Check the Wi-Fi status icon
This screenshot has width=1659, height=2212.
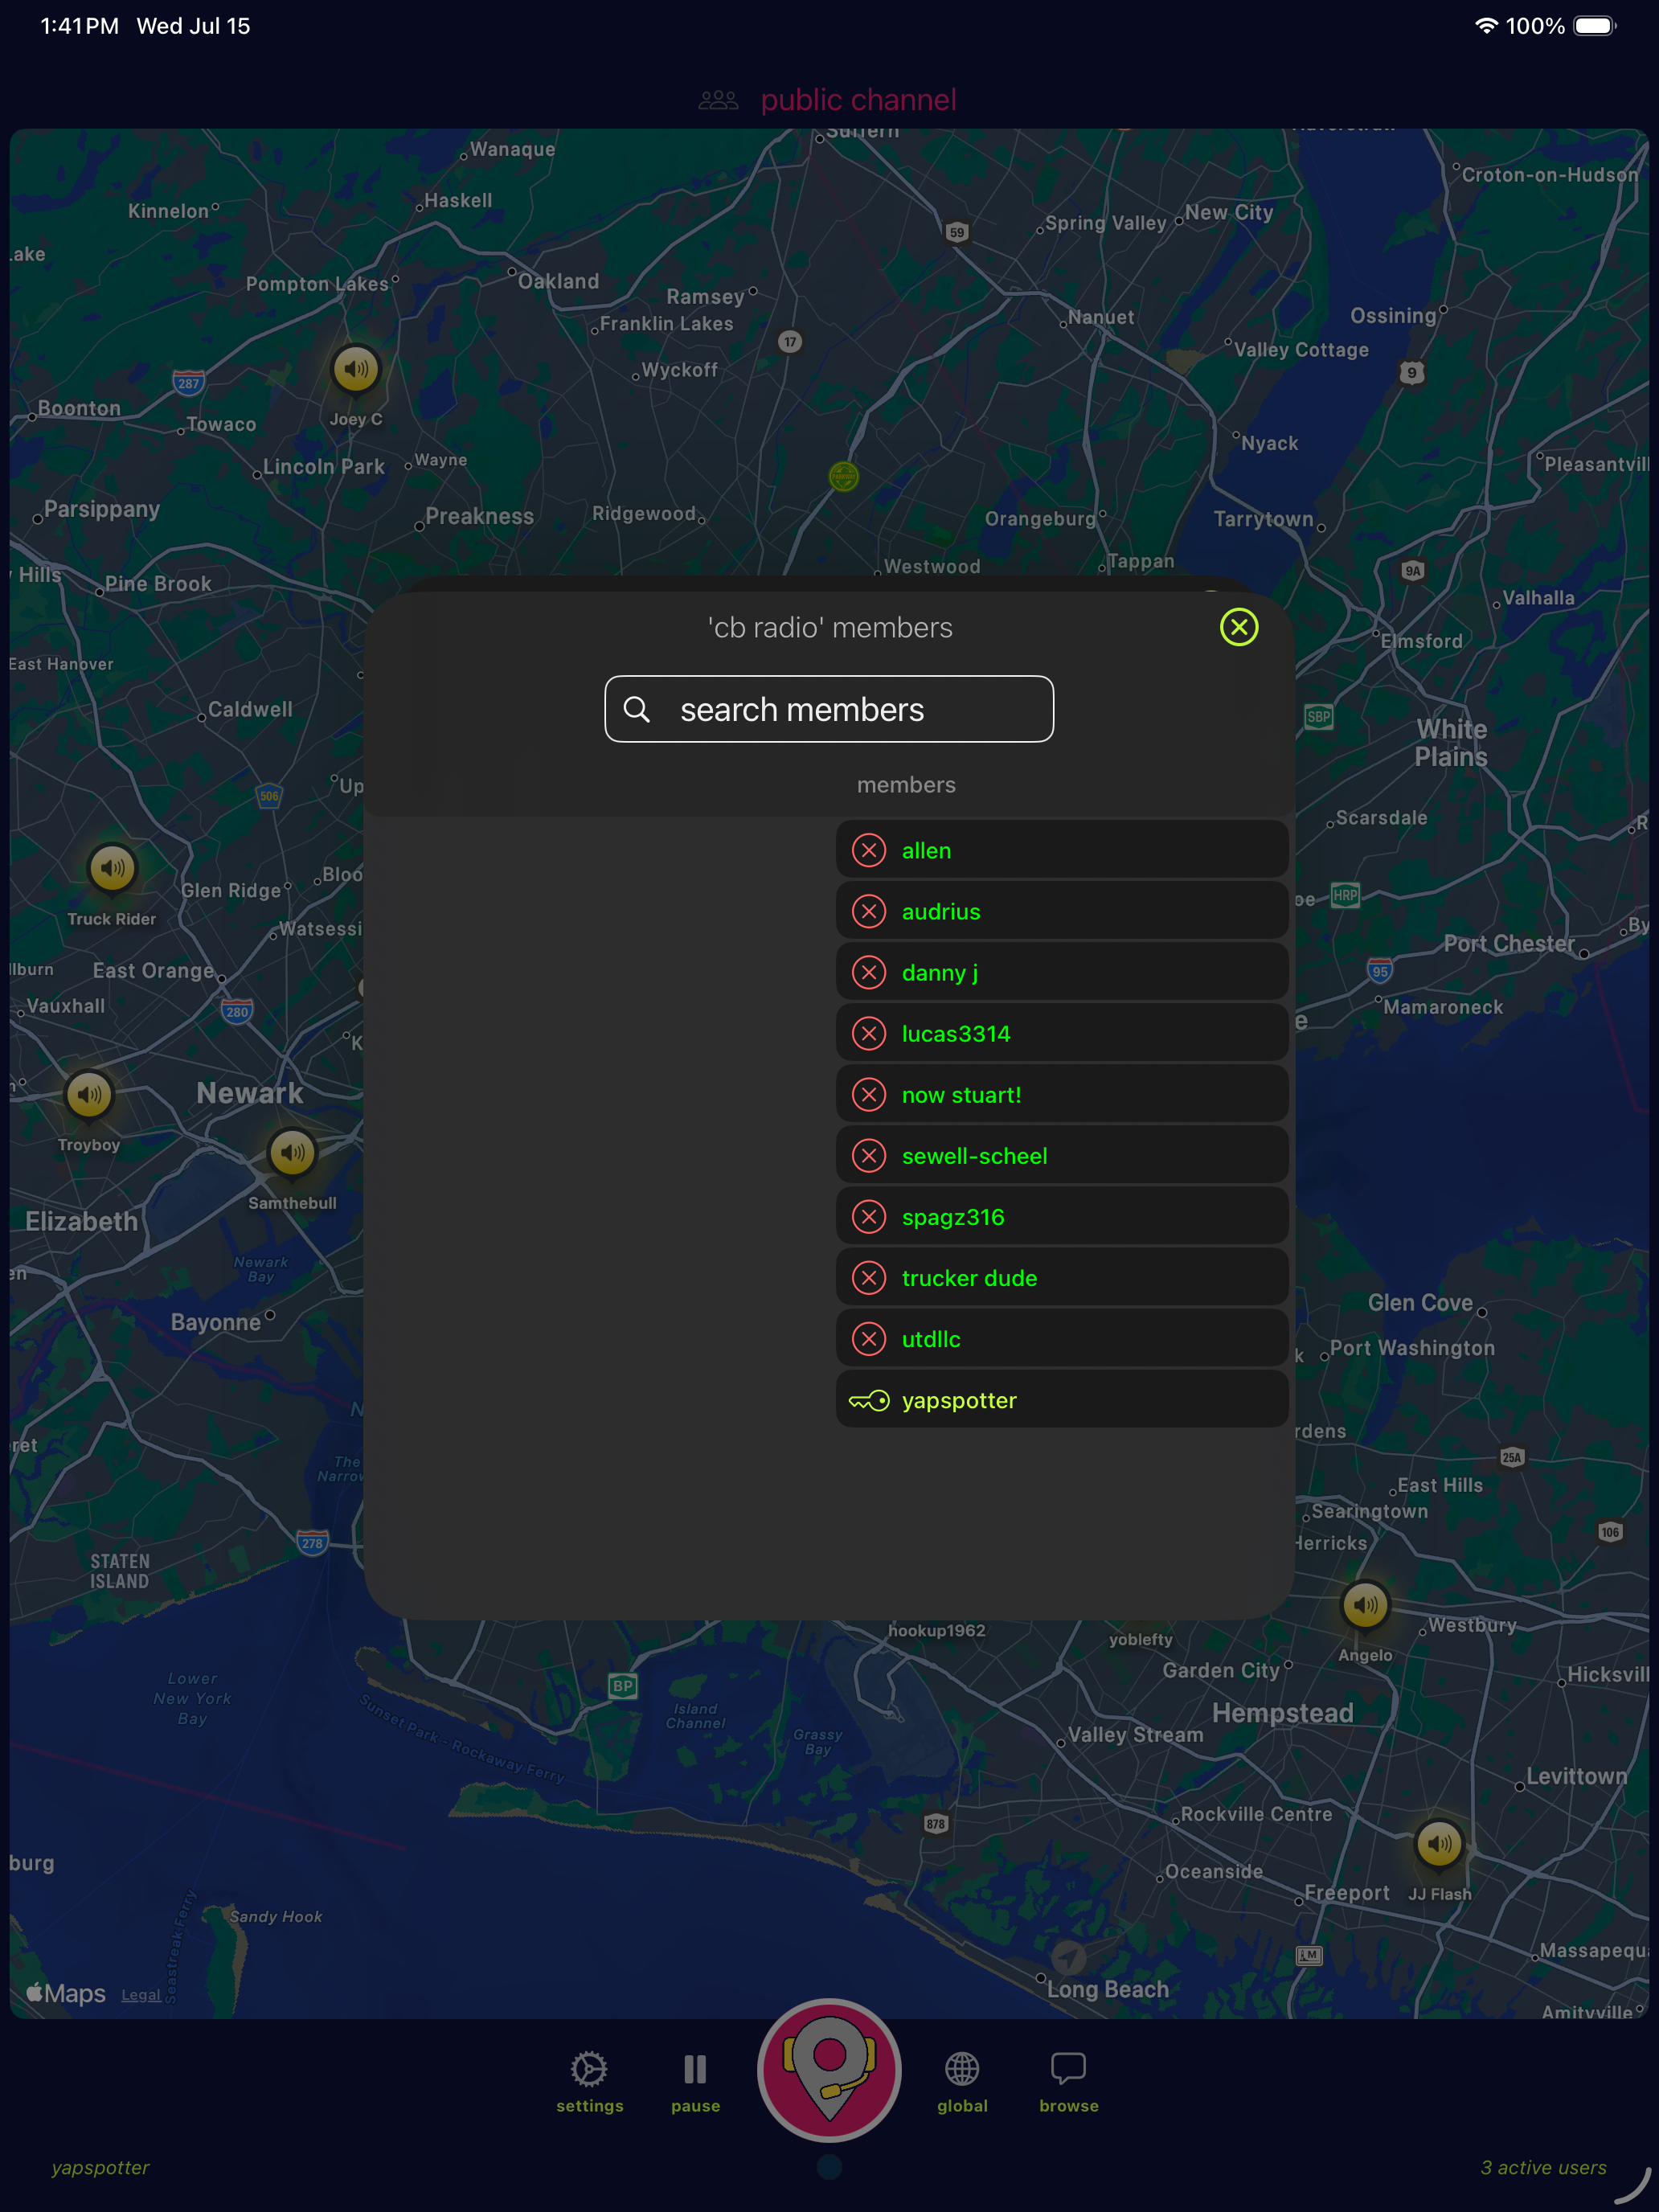pos(1486,26)
